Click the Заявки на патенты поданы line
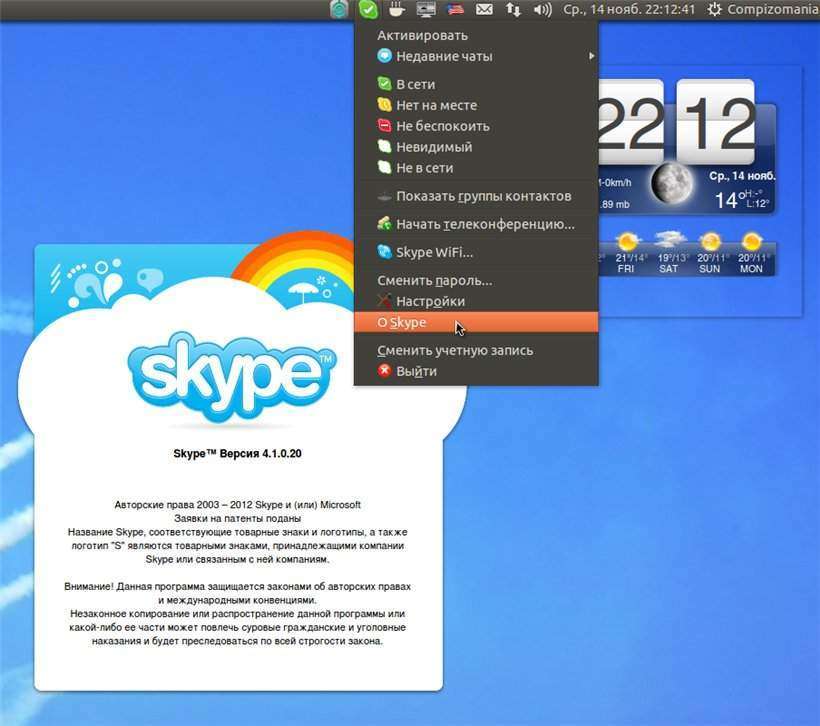 pos(237,518)
